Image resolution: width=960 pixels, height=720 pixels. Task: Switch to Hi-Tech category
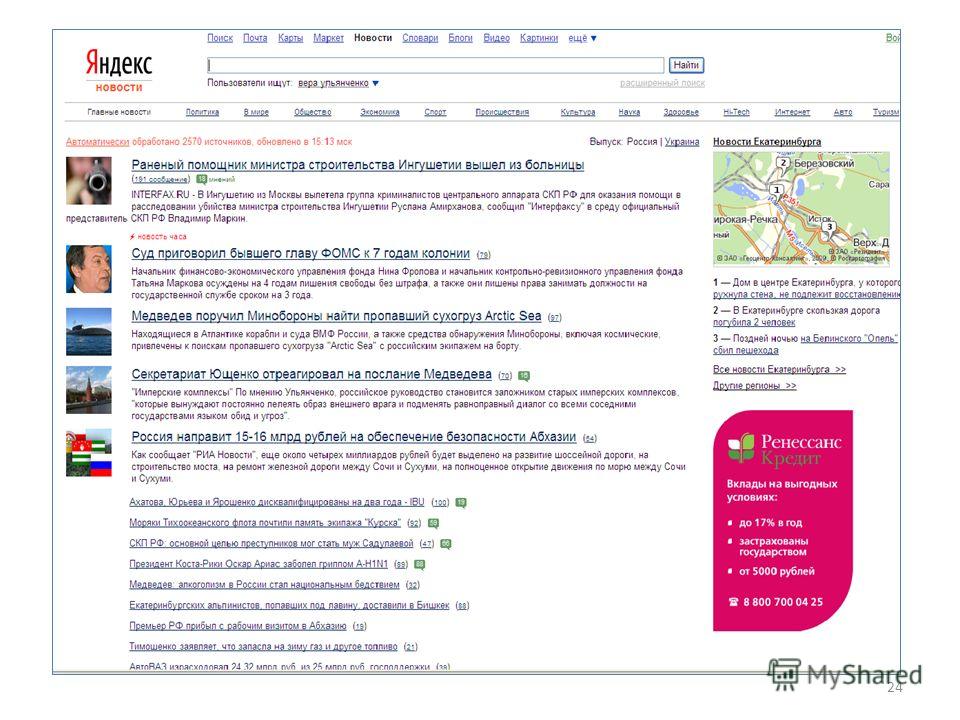click(736, 112)
